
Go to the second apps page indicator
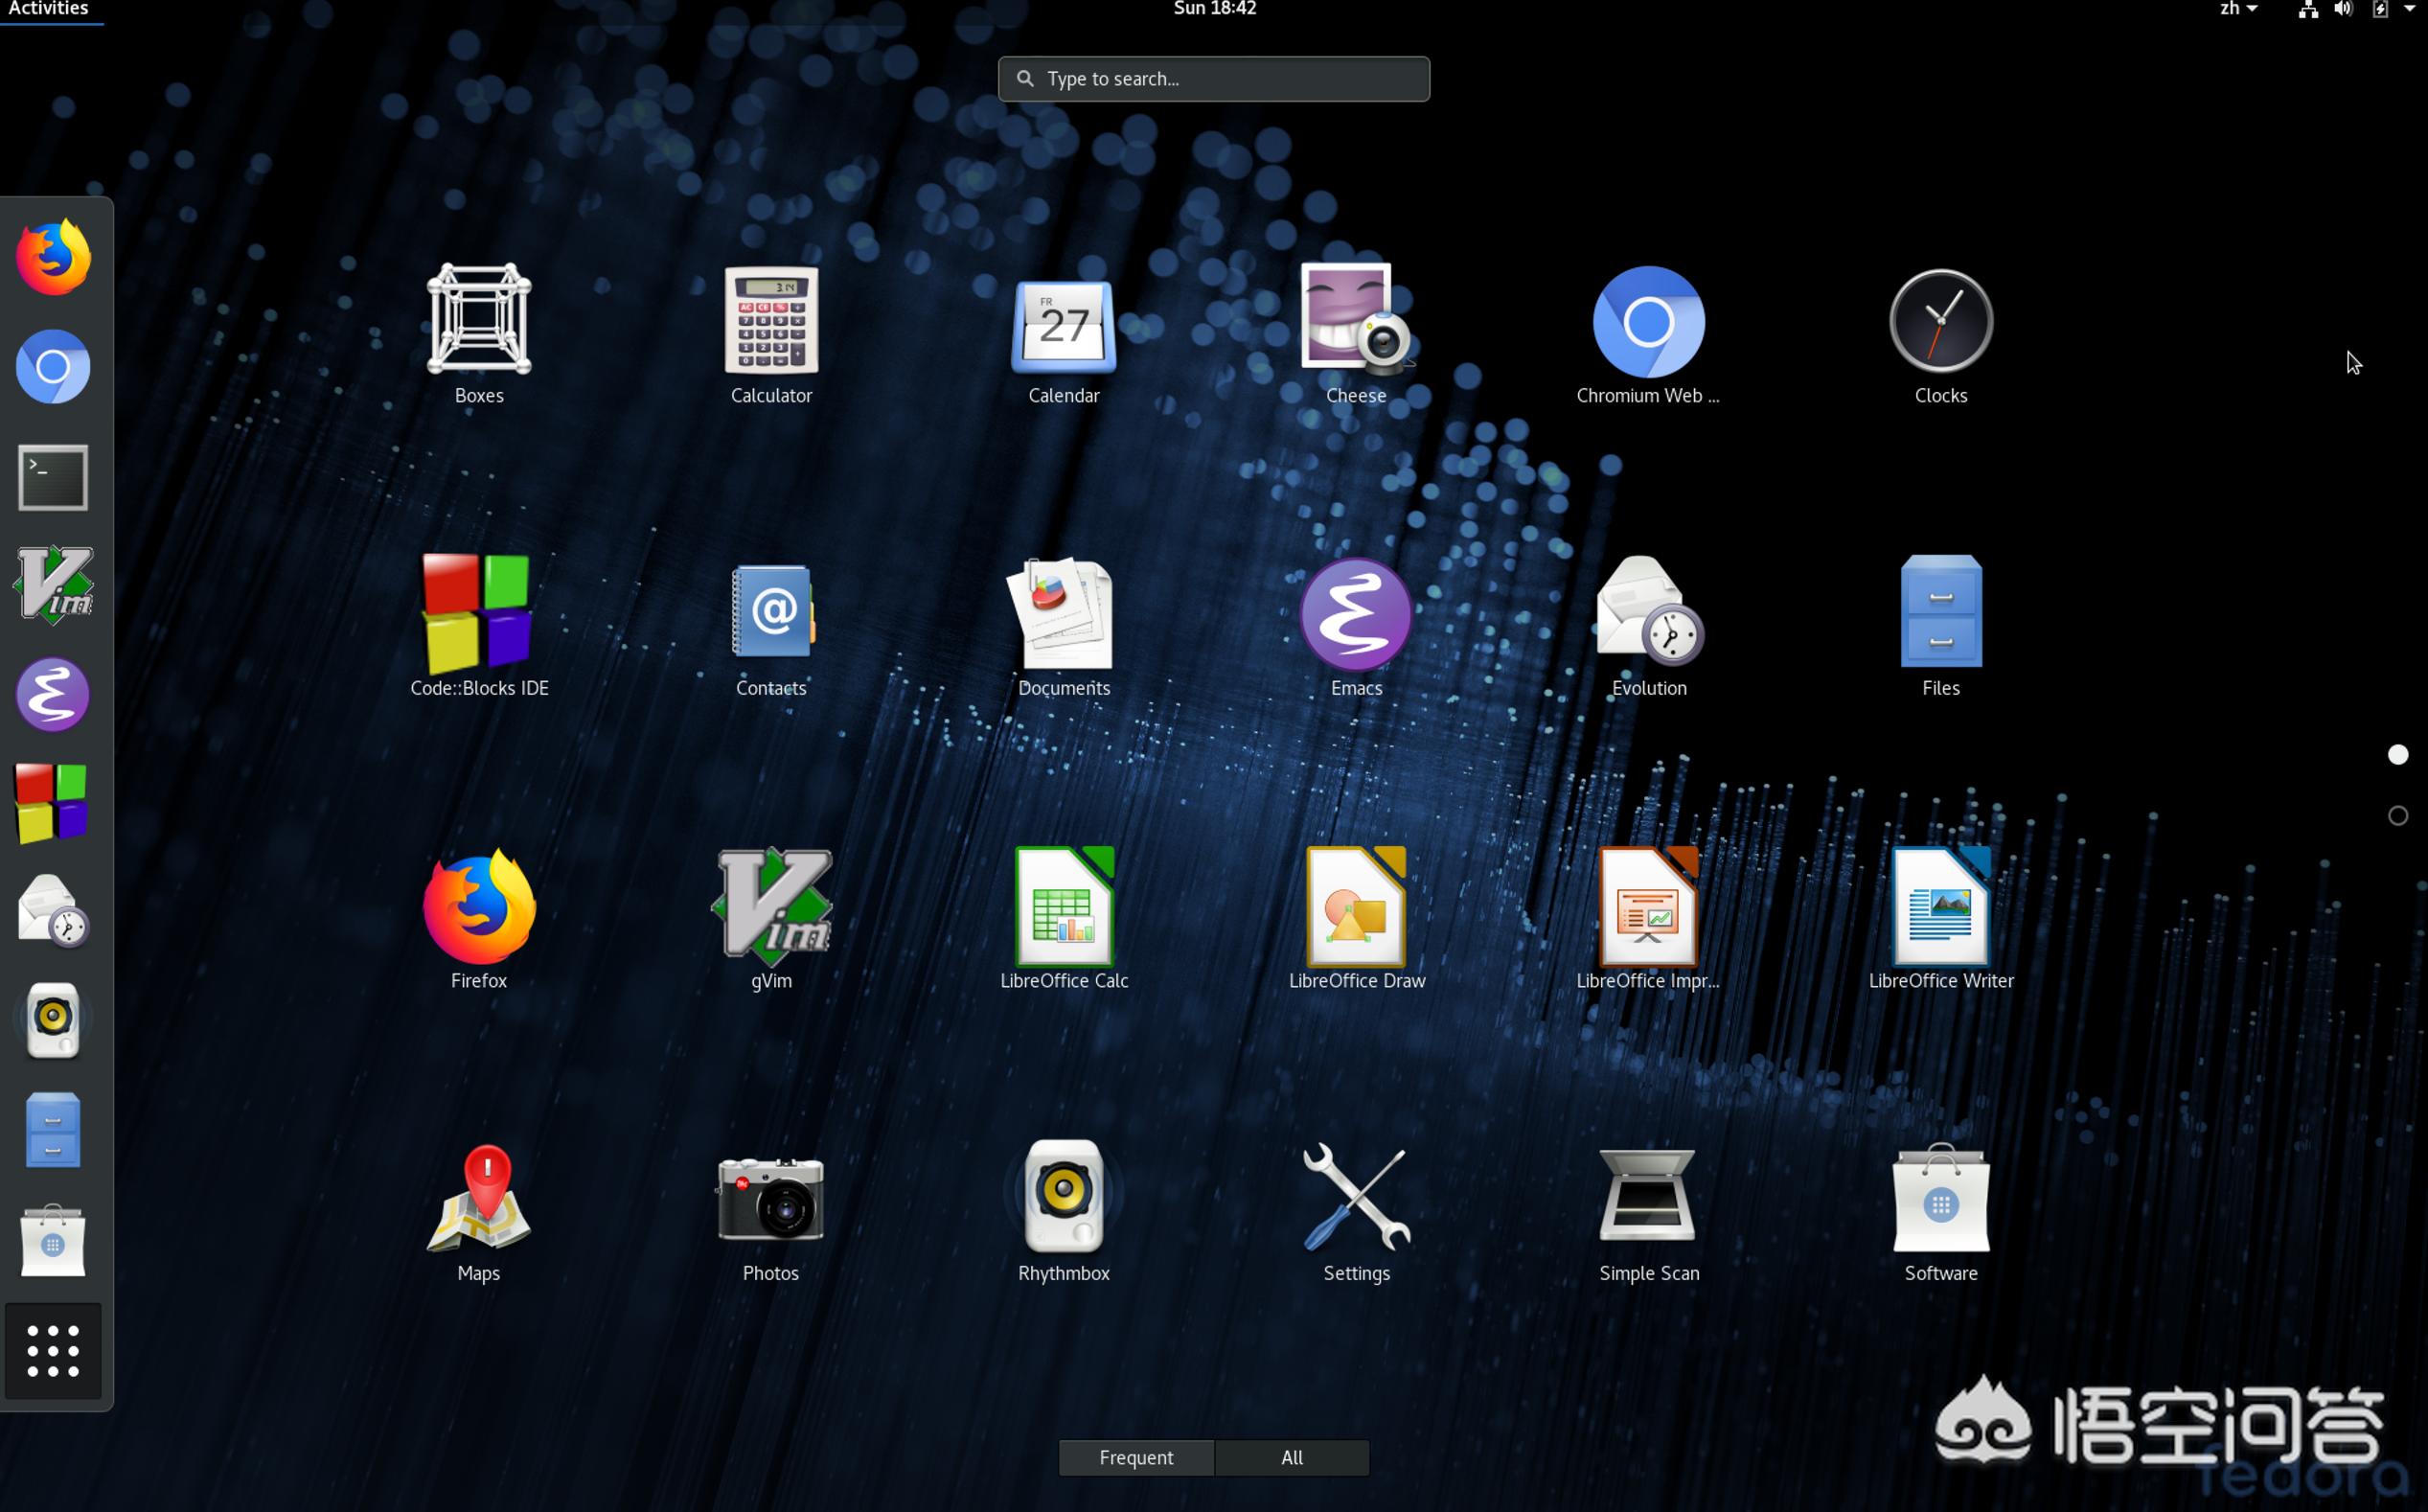2398,816
